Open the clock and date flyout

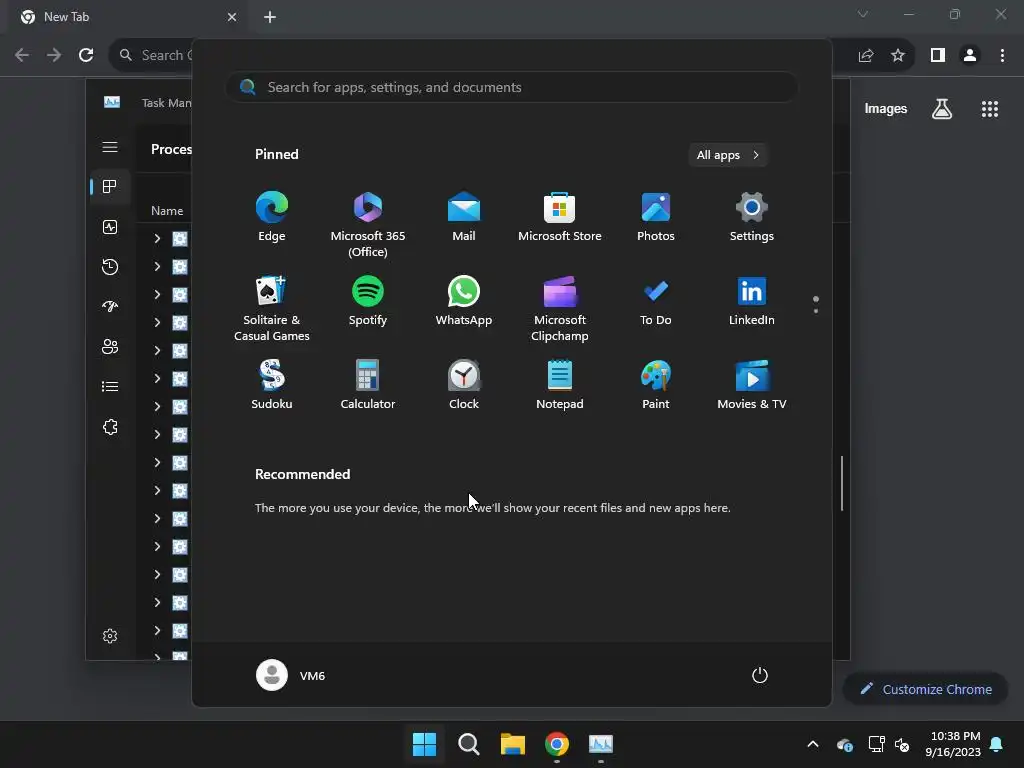[x=953, y=744]
